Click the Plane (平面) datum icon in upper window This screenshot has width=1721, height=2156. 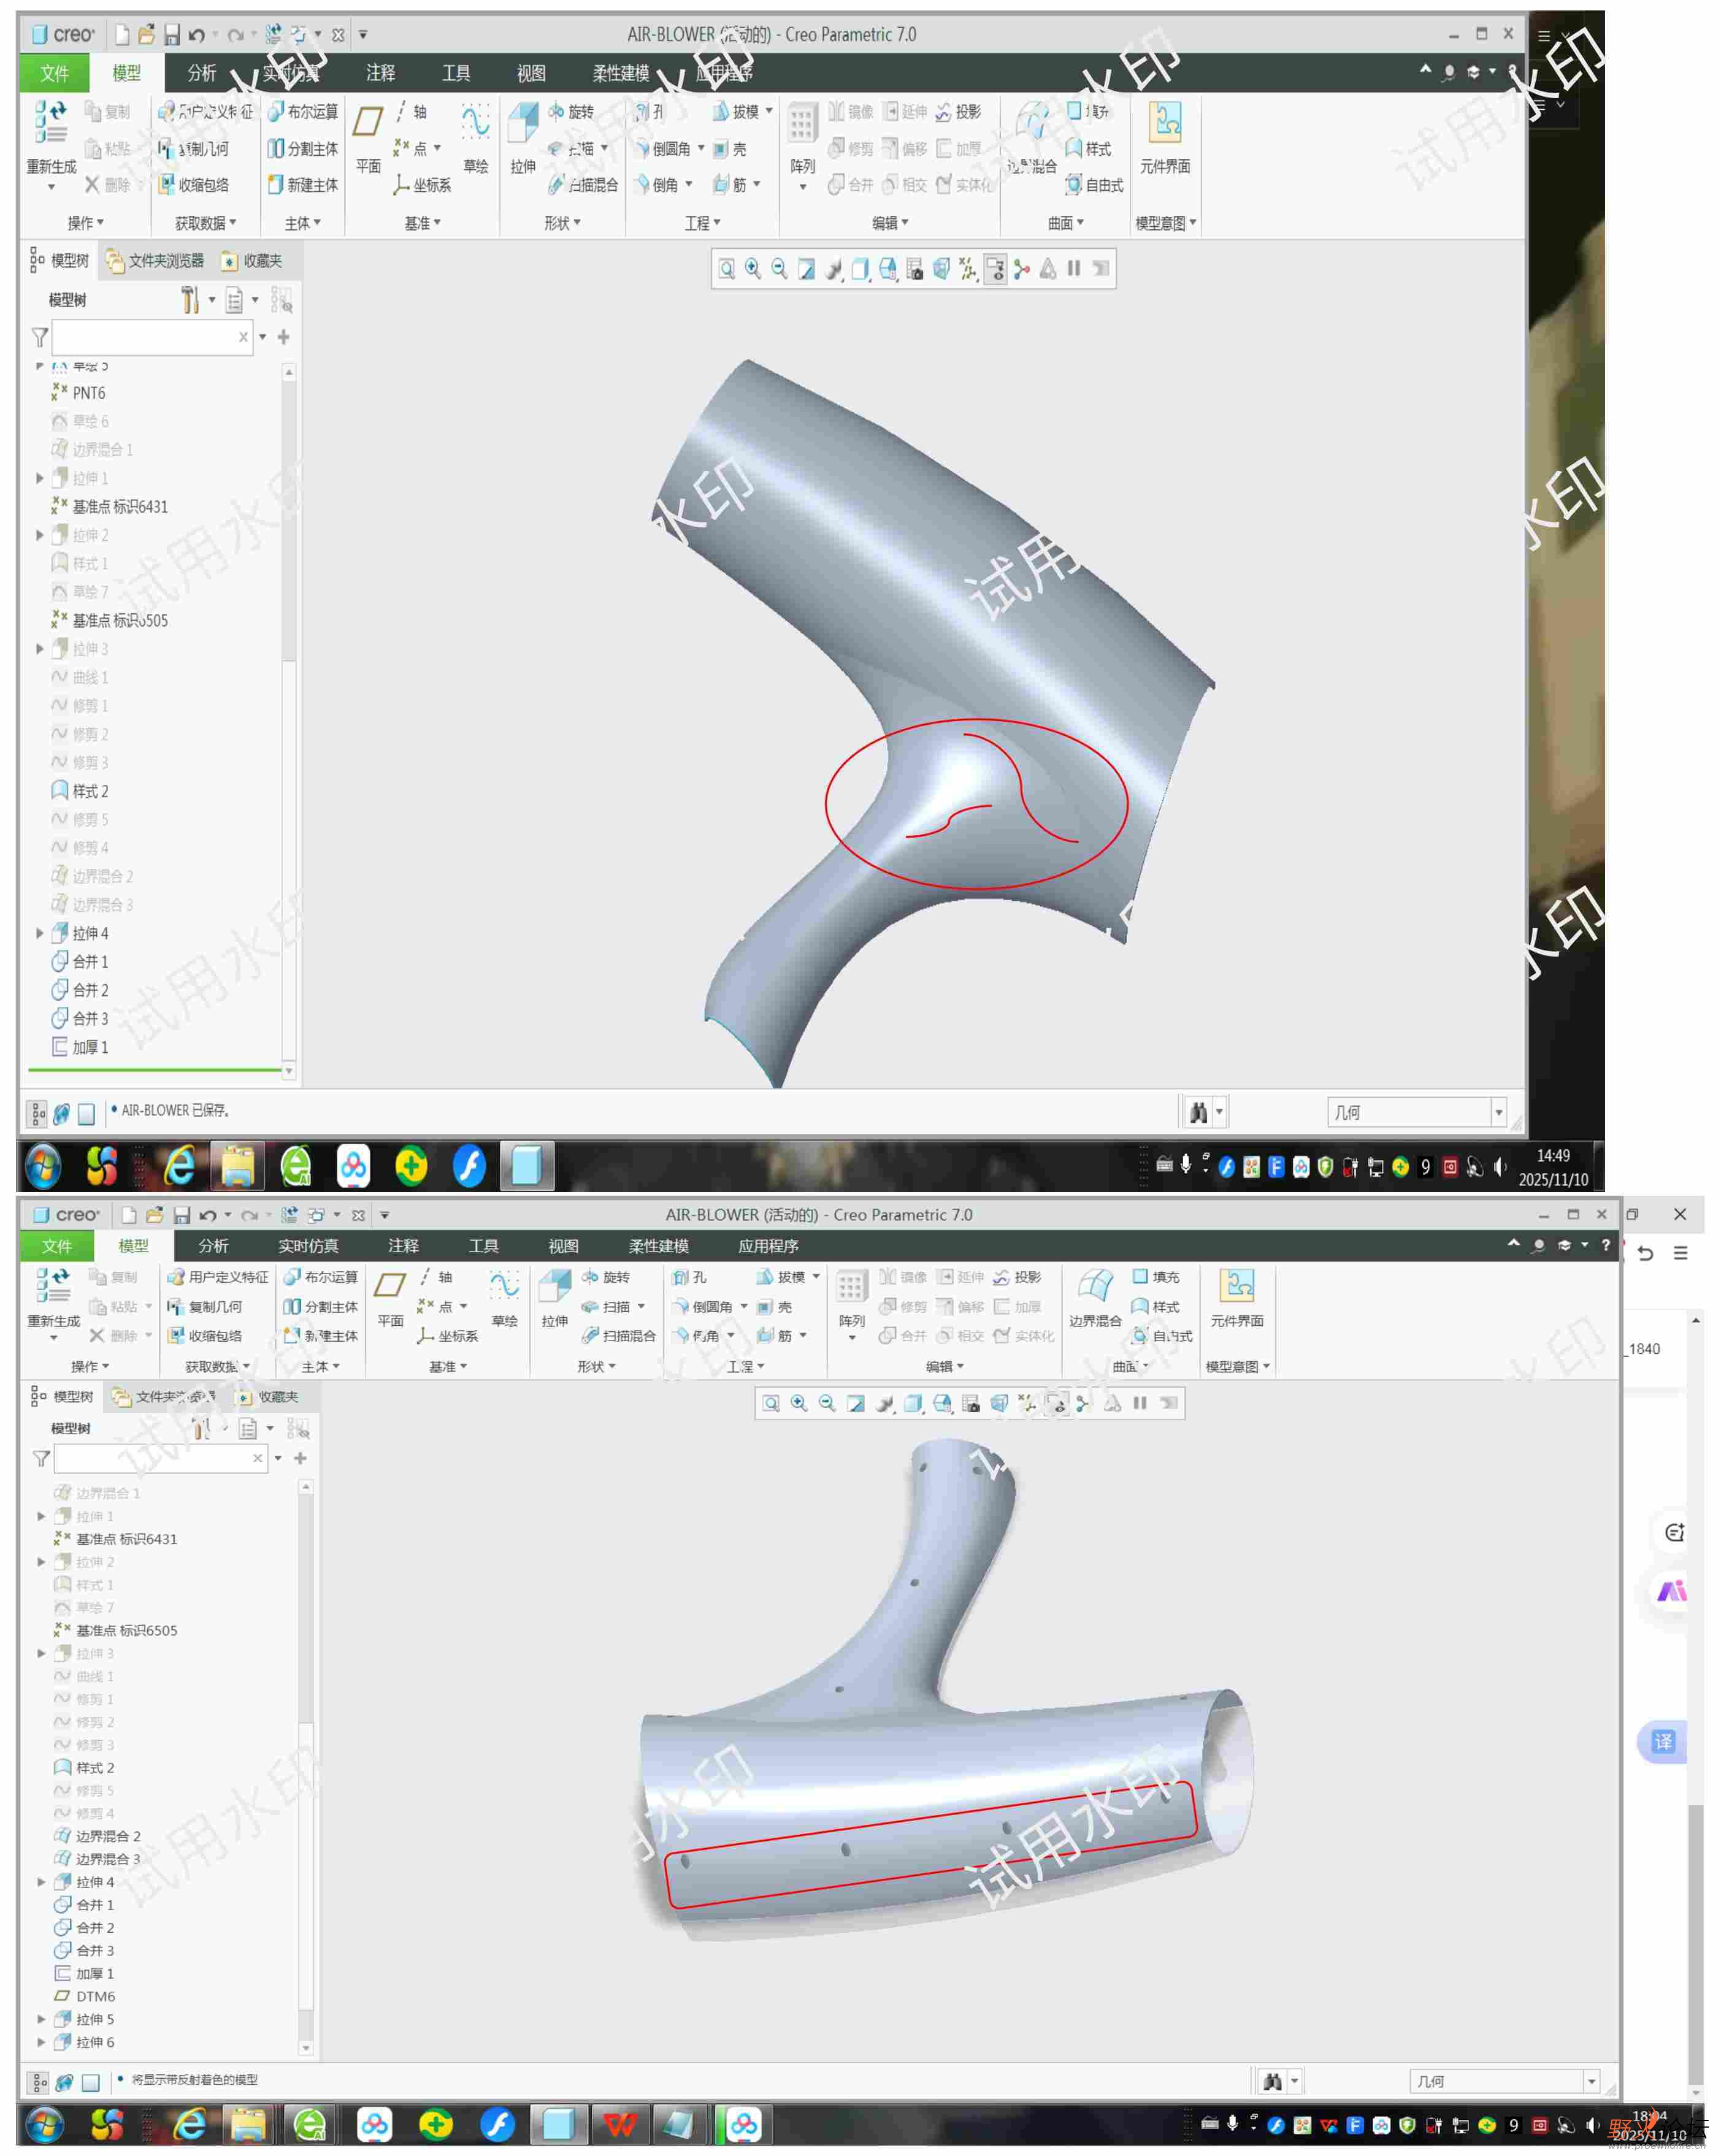(x=368, y=122)
